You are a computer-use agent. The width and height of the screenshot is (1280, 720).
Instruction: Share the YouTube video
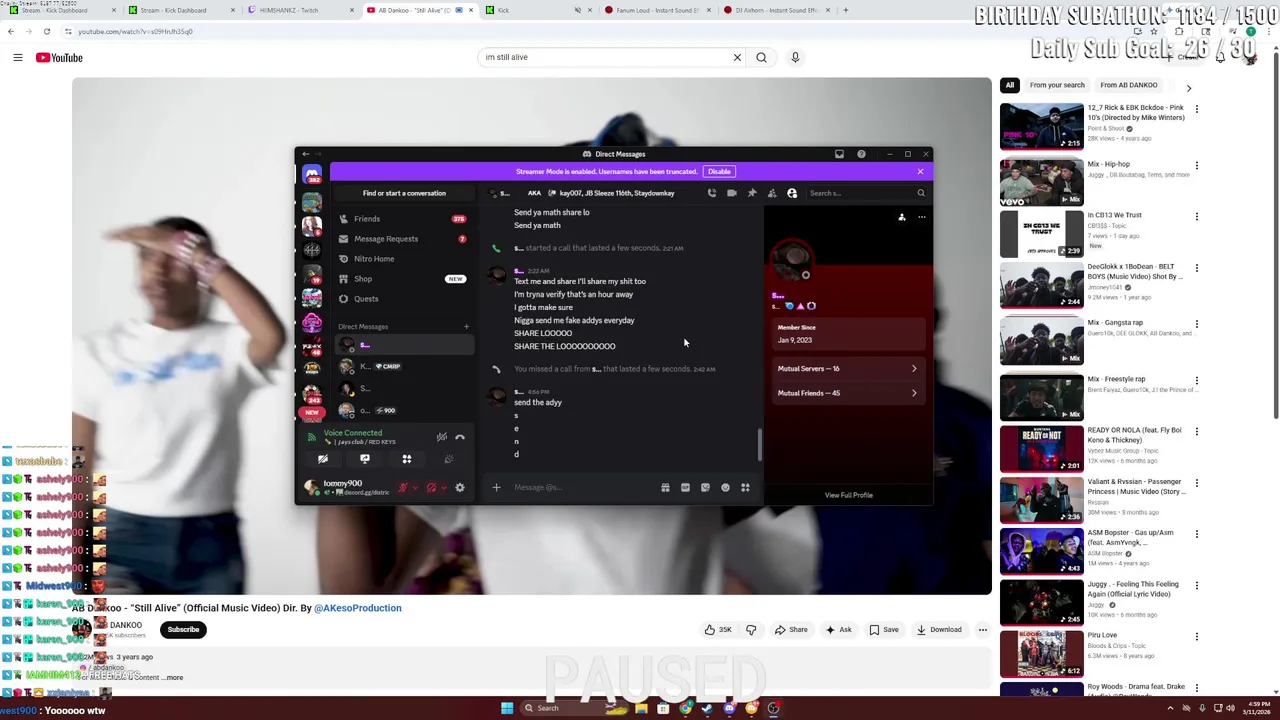[789, 630]
